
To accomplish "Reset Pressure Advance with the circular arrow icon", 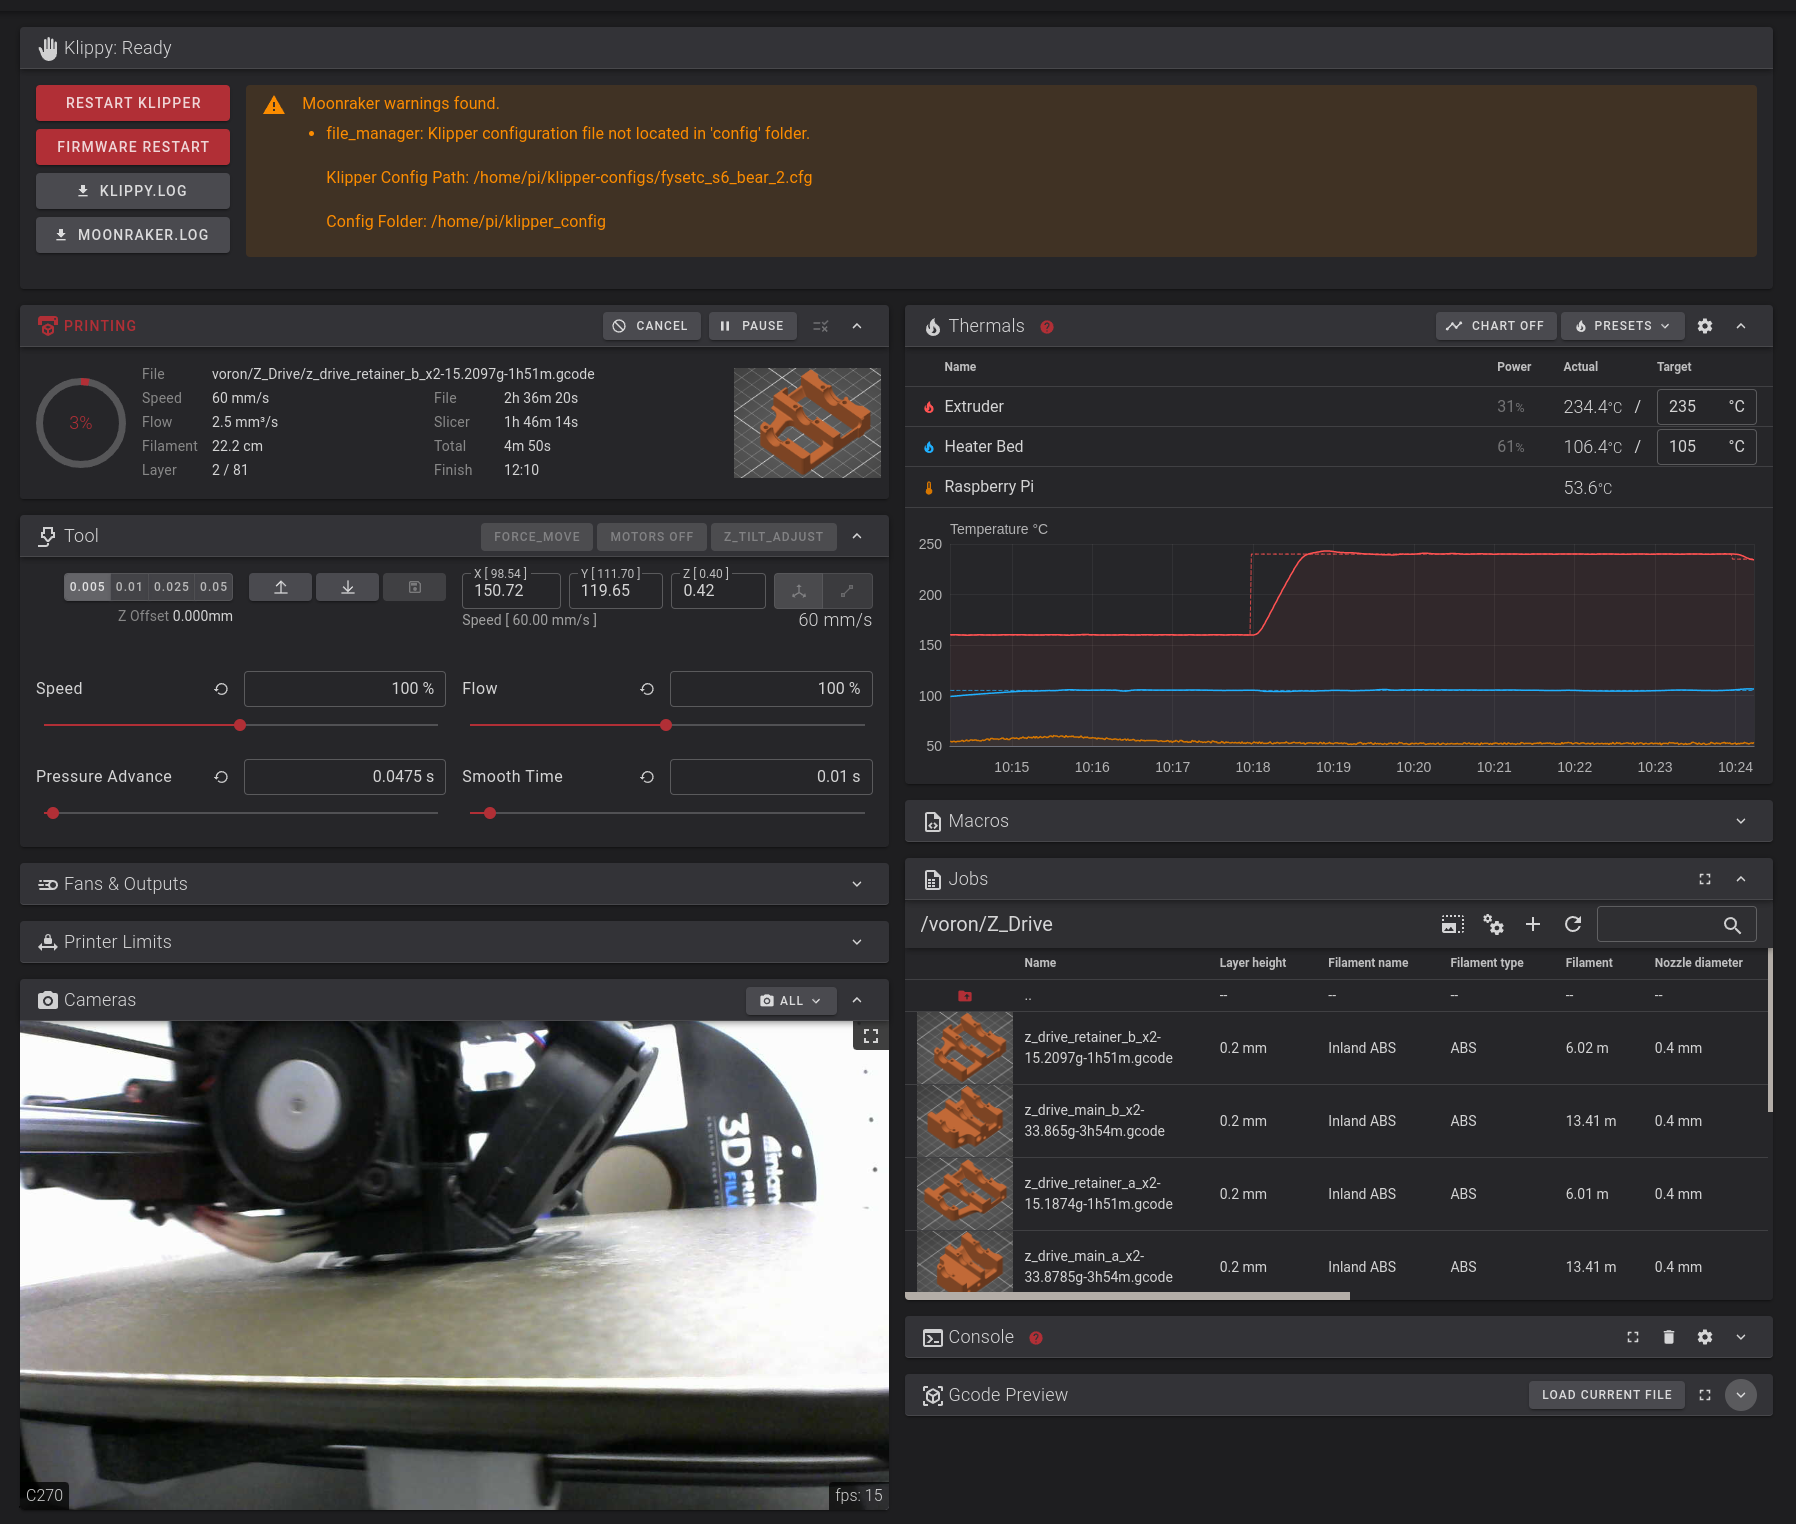I will (x=221, y=776).
